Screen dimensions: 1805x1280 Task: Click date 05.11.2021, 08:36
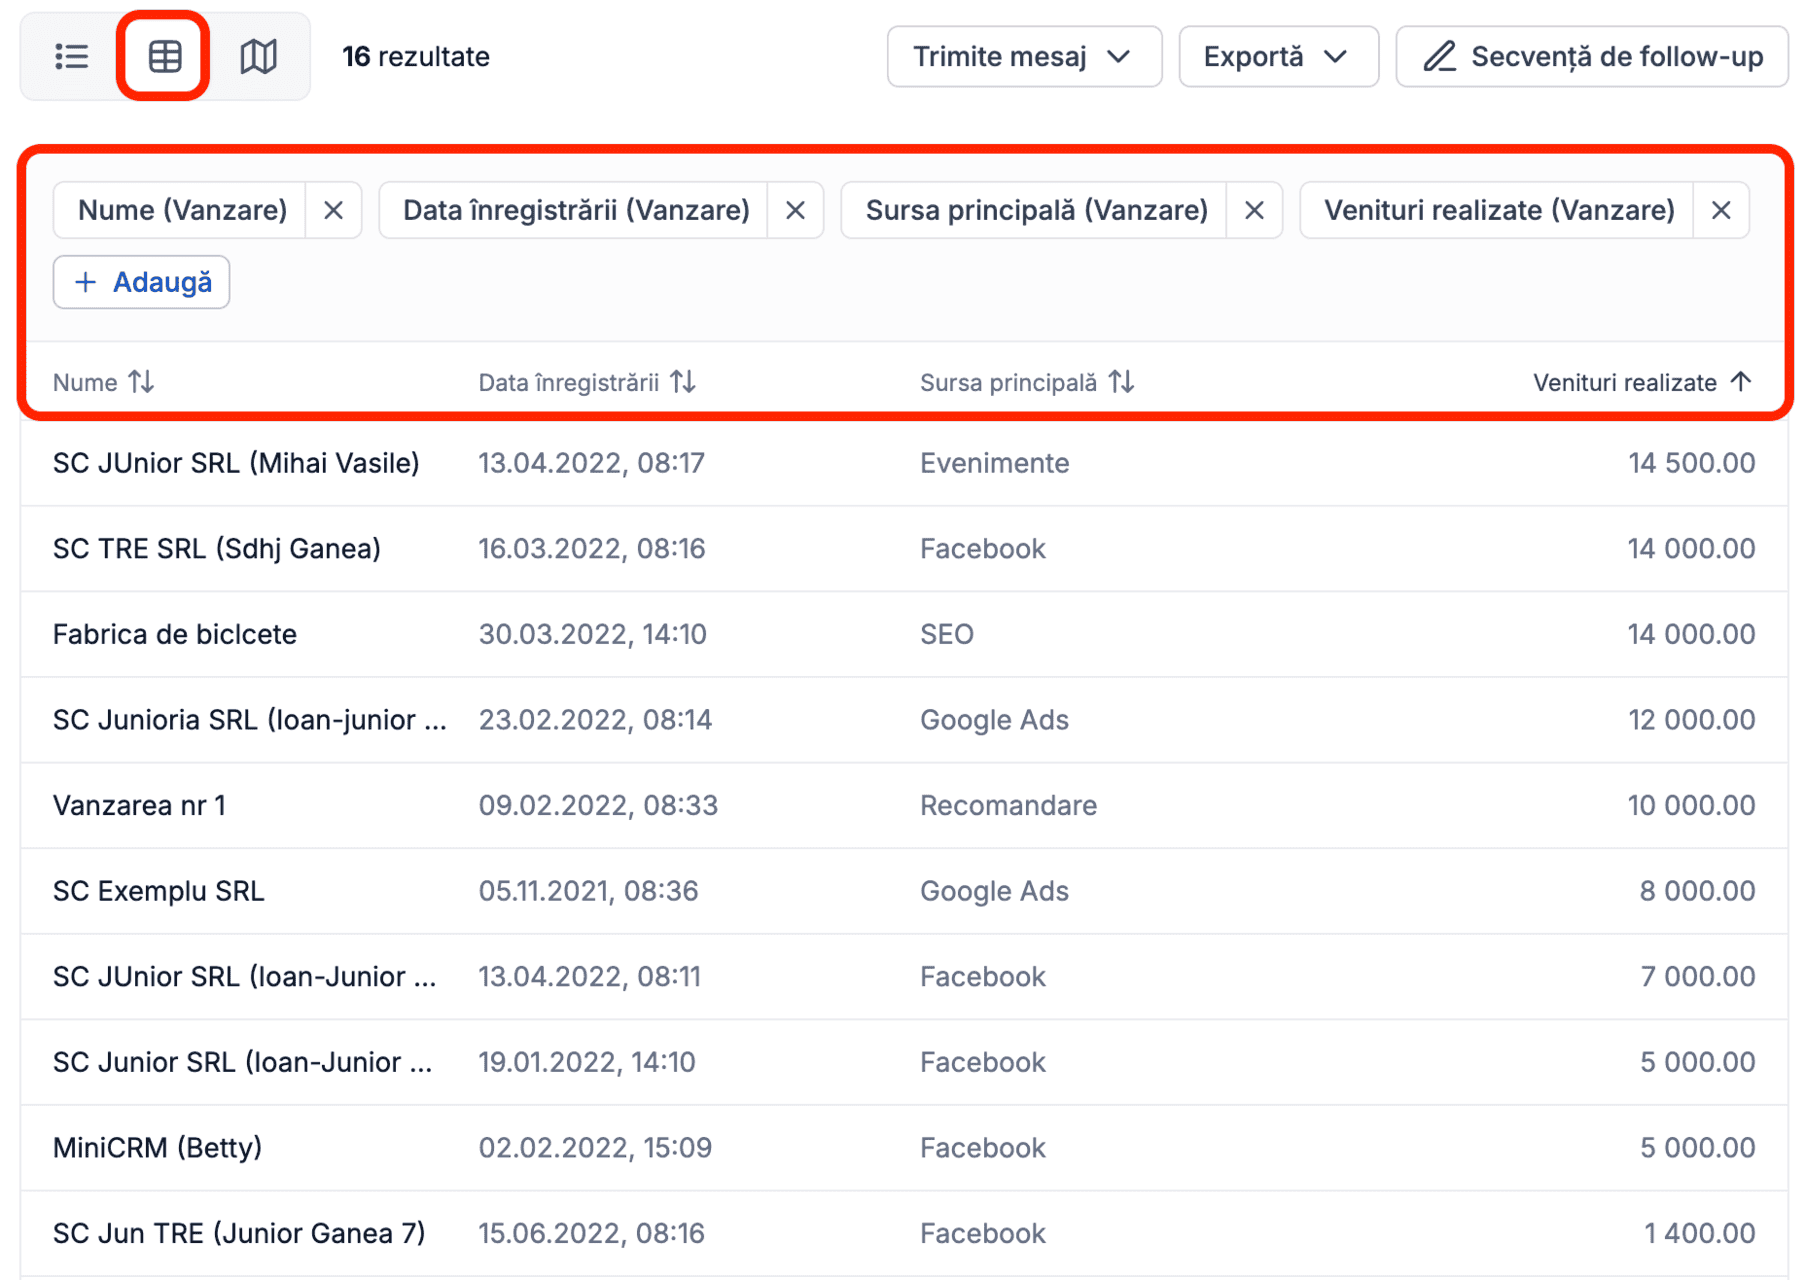[x=588, y=891]
